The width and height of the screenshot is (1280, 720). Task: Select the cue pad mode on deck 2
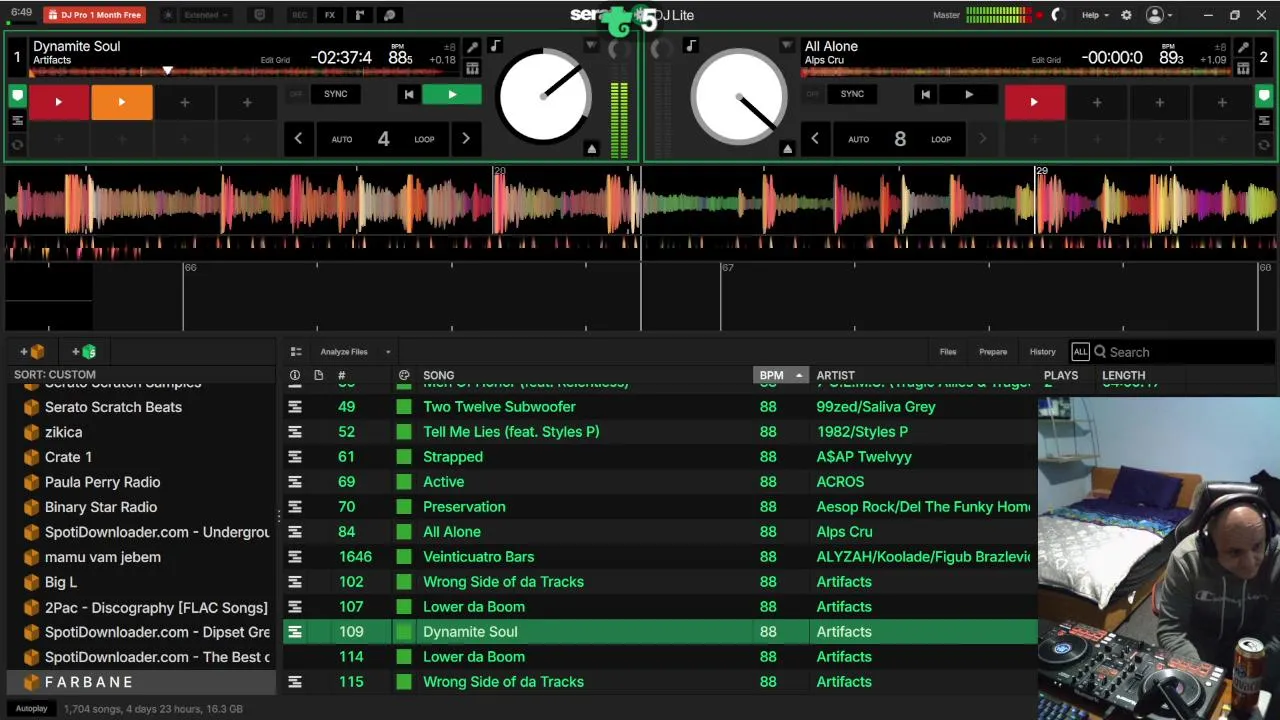click(1265, 97)
